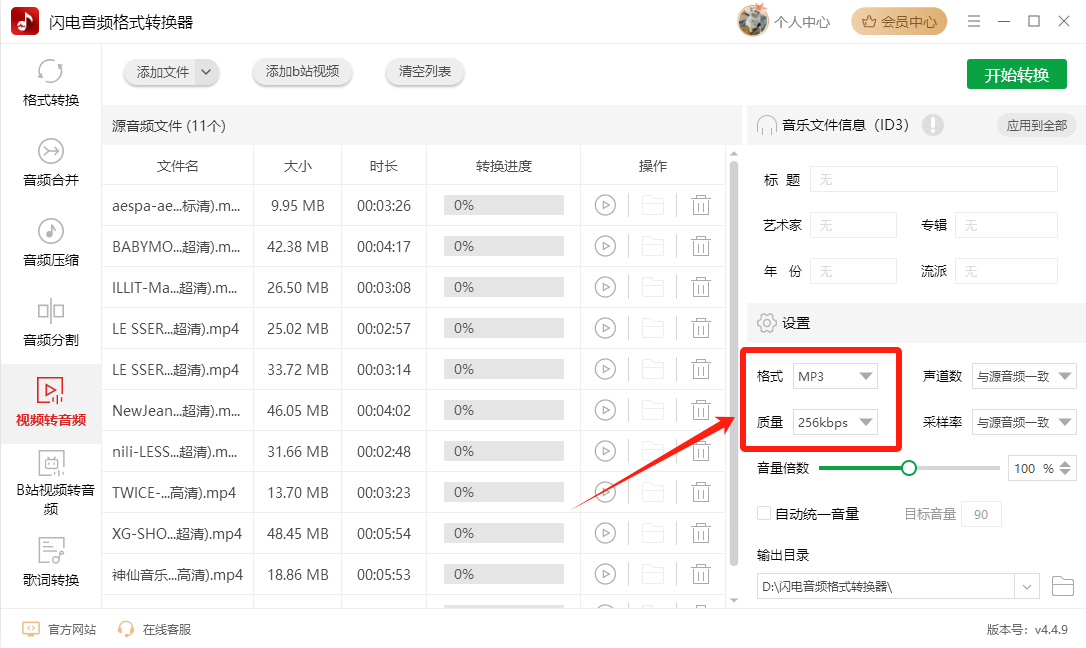
Task: Delete the BABYMO file from list
Action: (x=701, y=246)
